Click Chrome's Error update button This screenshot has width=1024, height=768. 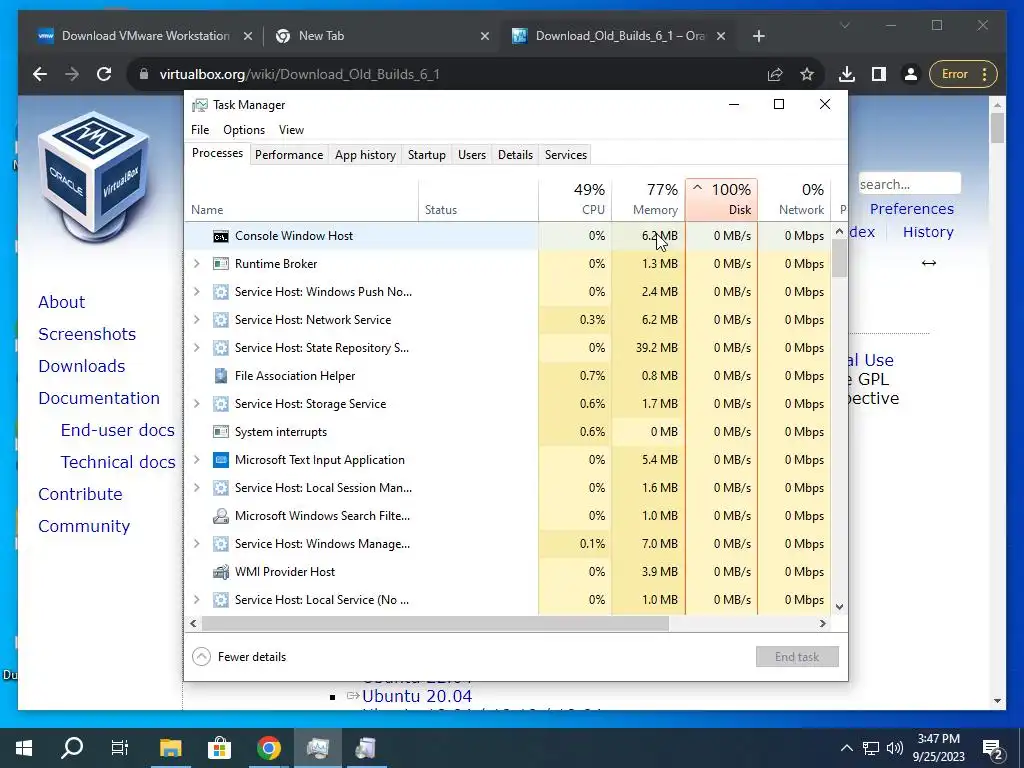(x=963, y=74)
